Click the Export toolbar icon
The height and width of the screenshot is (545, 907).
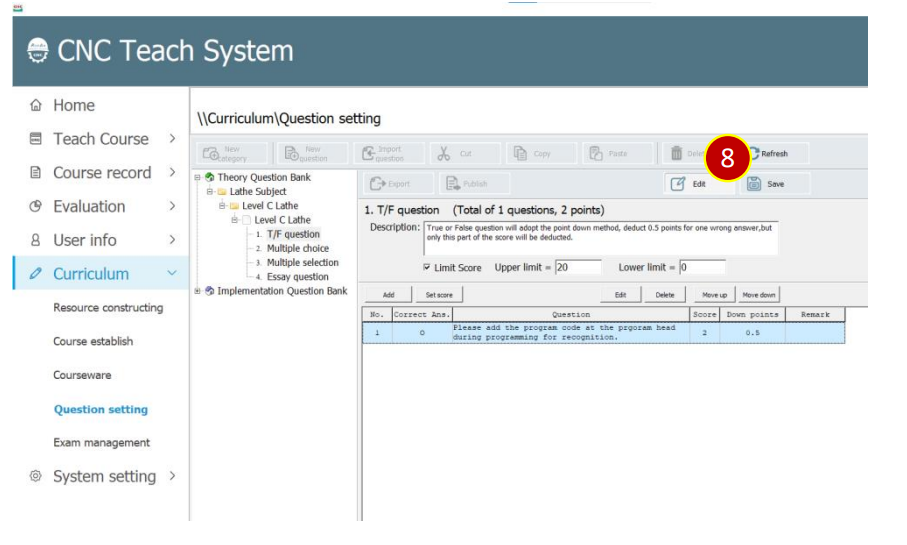pos(378,184)
